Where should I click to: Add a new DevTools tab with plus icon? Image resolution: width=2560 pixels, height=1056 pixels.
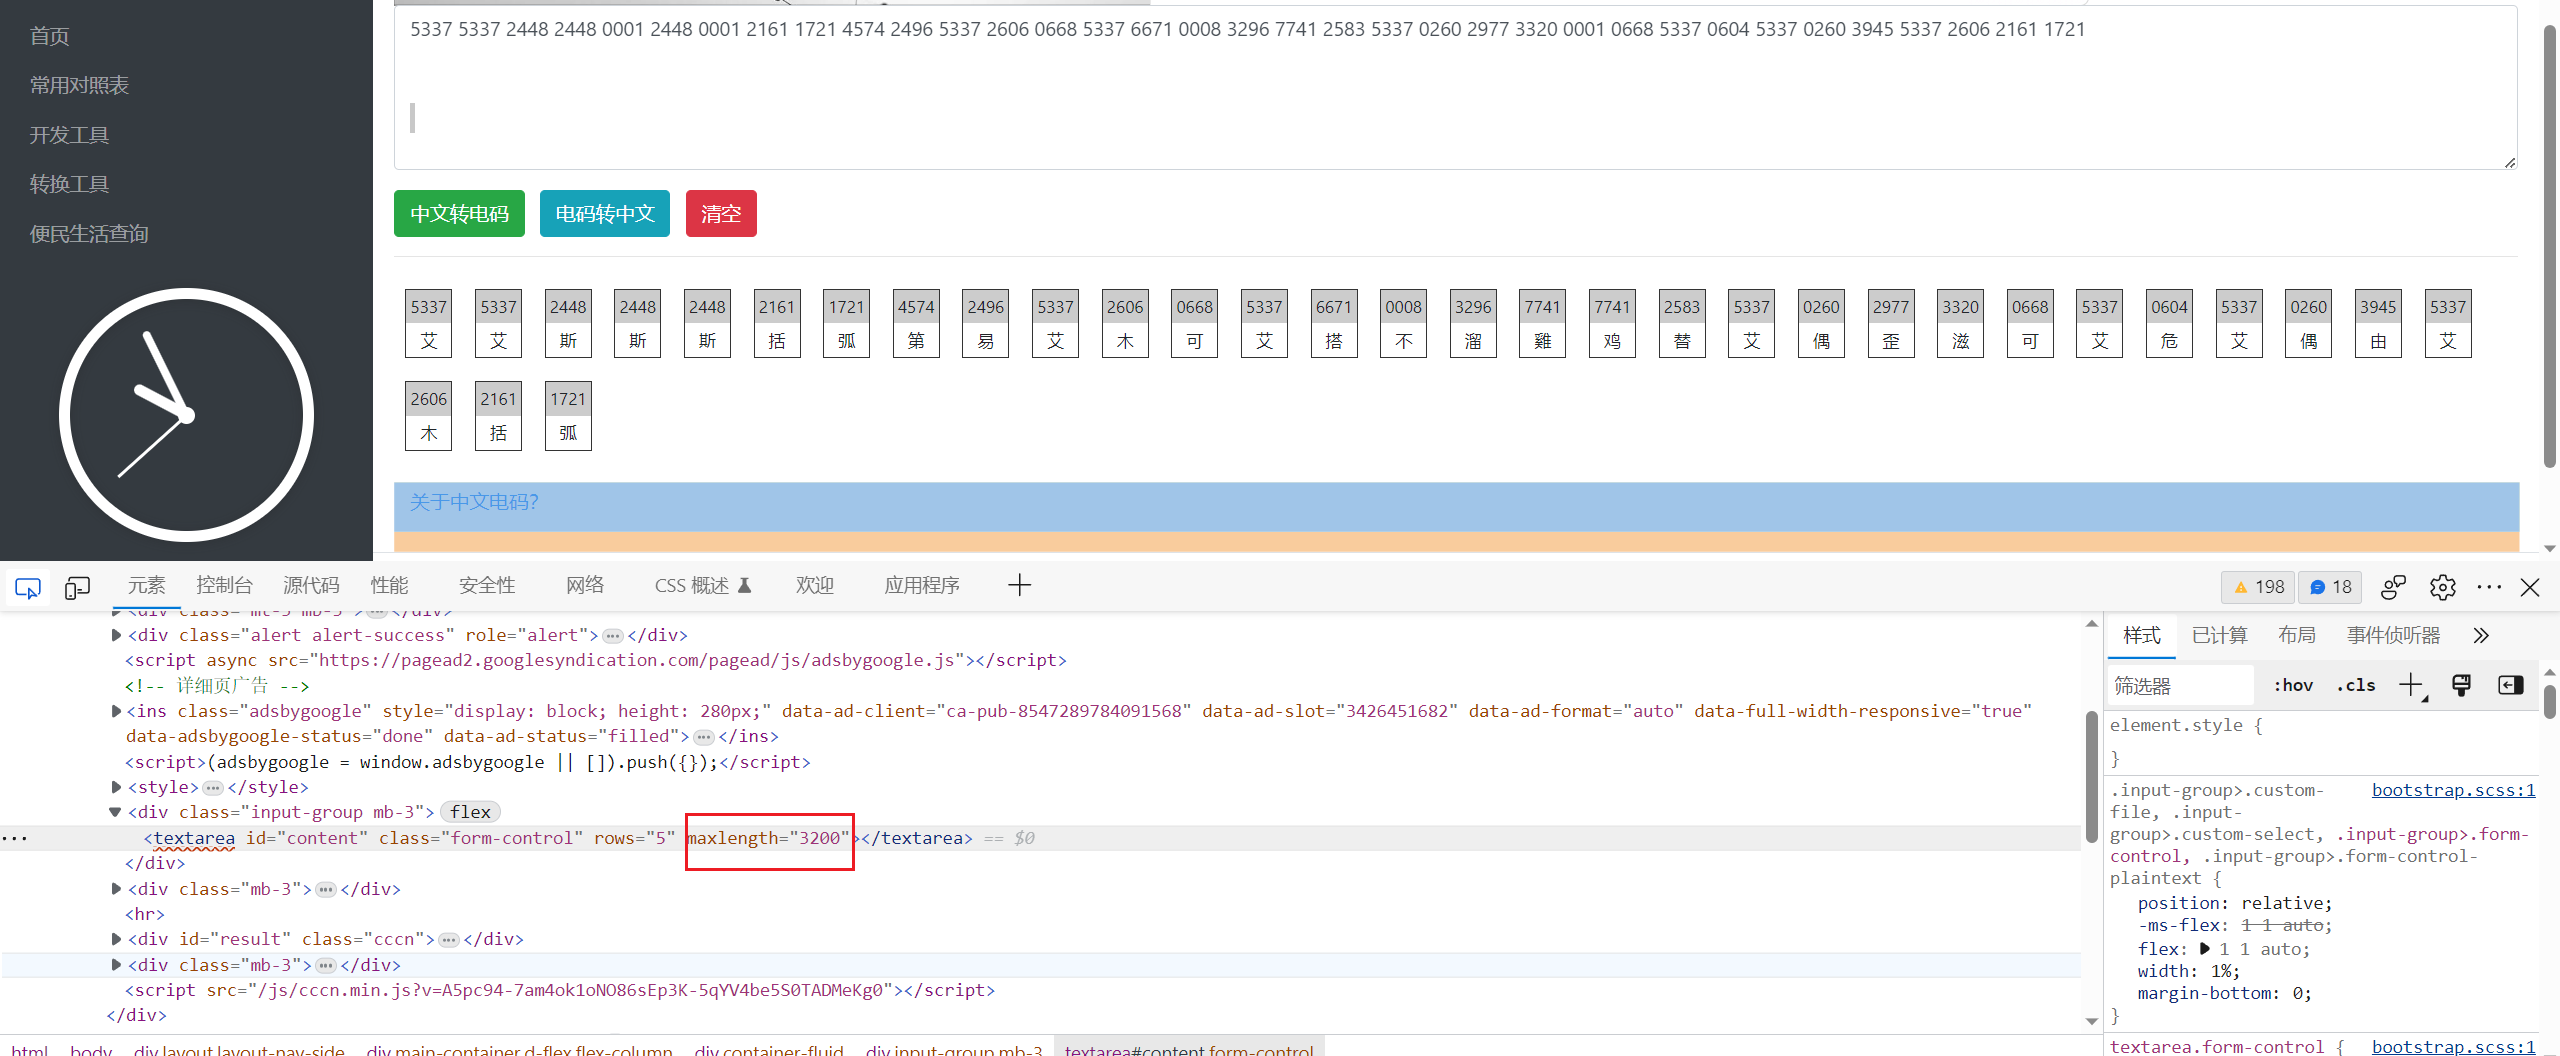tap(1019, 586)
